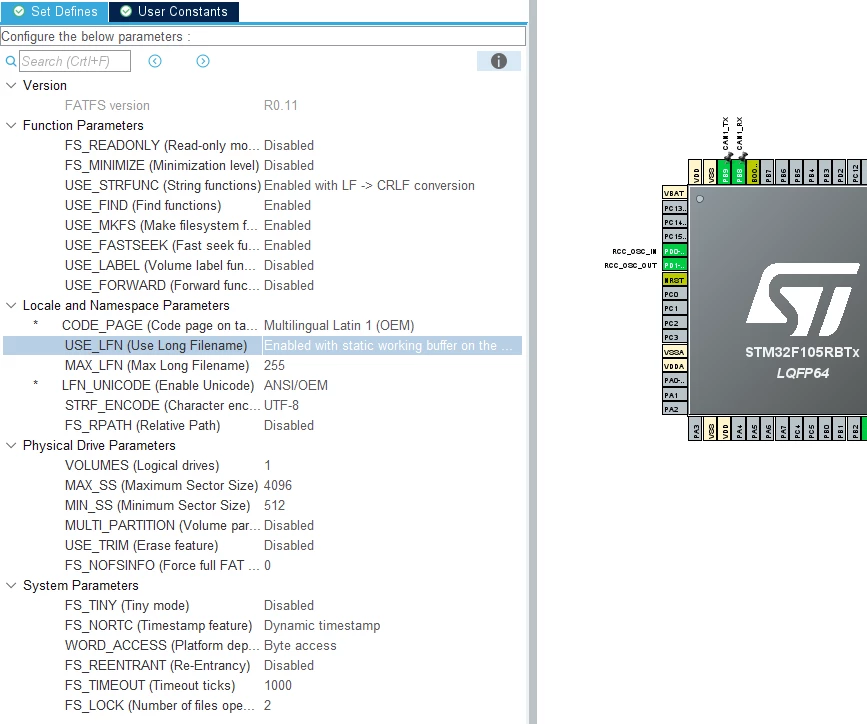The height and width of the screenshot is (724, 867).
Task: Collapse the Version section
Action: click(x=11, y=85)
